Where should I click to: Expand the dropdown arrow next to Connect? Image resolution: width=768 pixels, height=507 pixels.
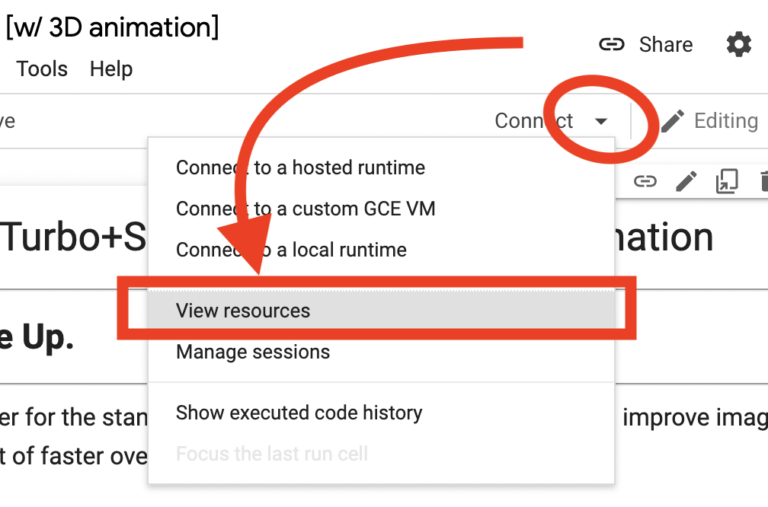600,121
